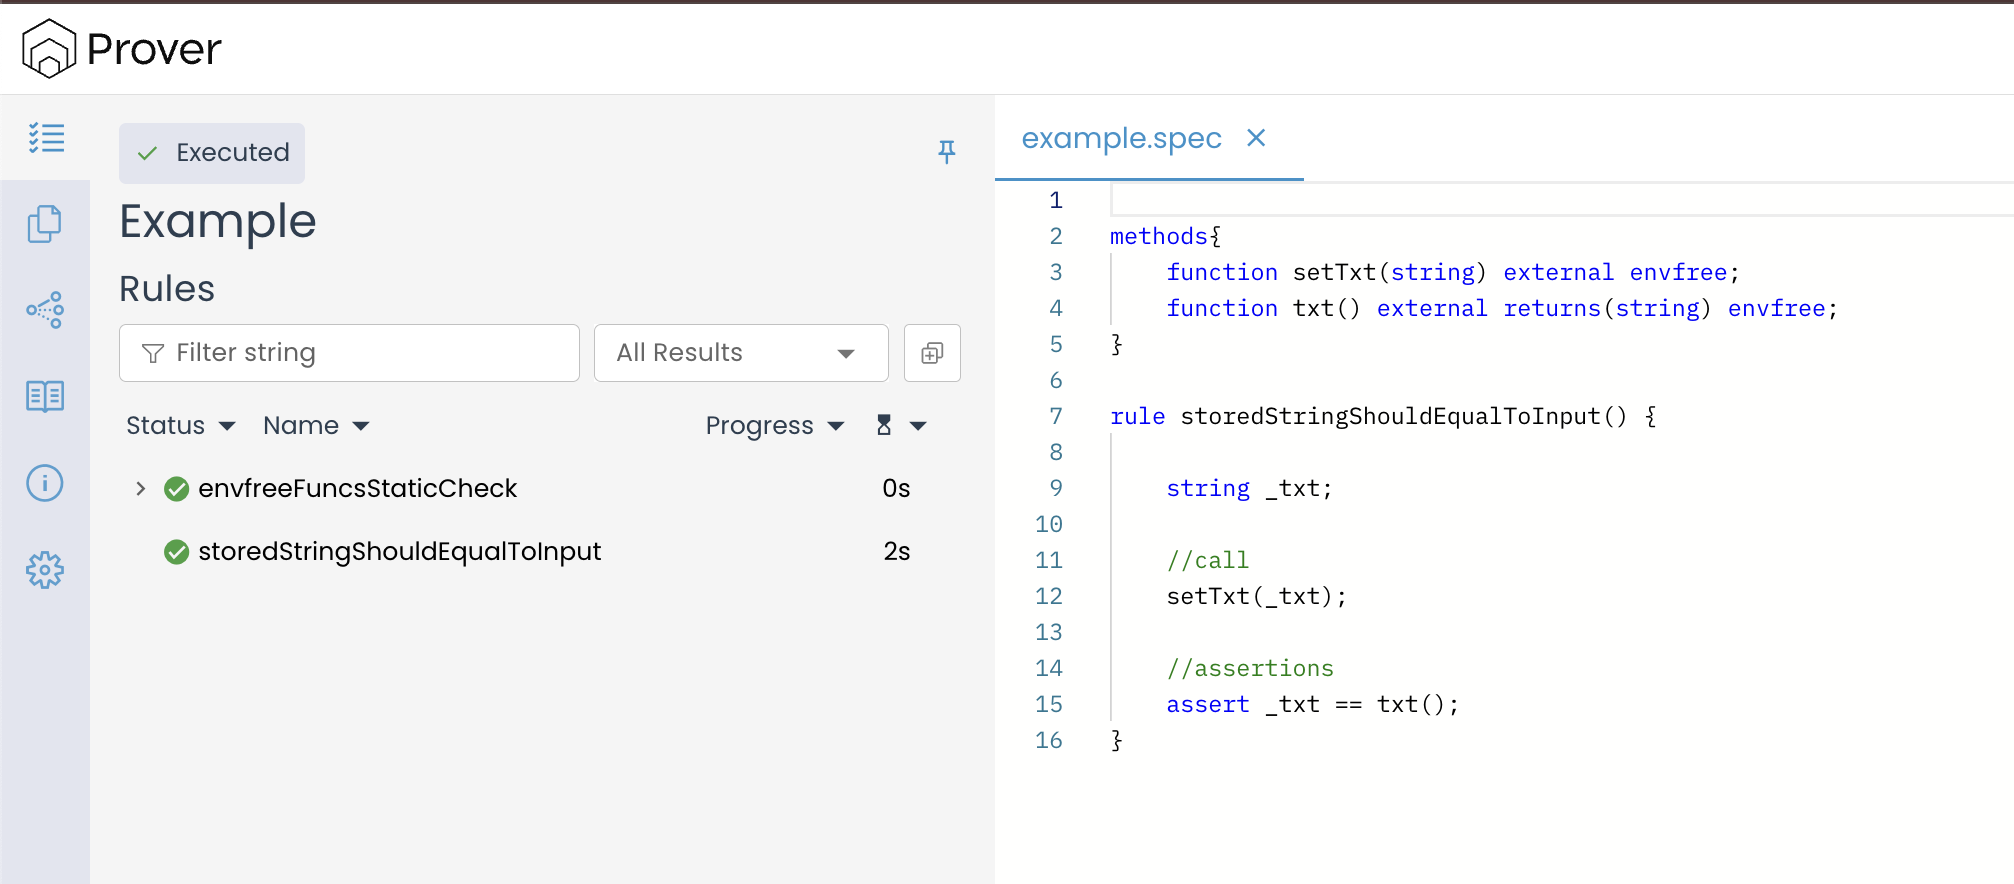The height and width of the screenshot is (884, 2014).
Task: Pin the job panel with pin icon
Action: tap(946, 152)
